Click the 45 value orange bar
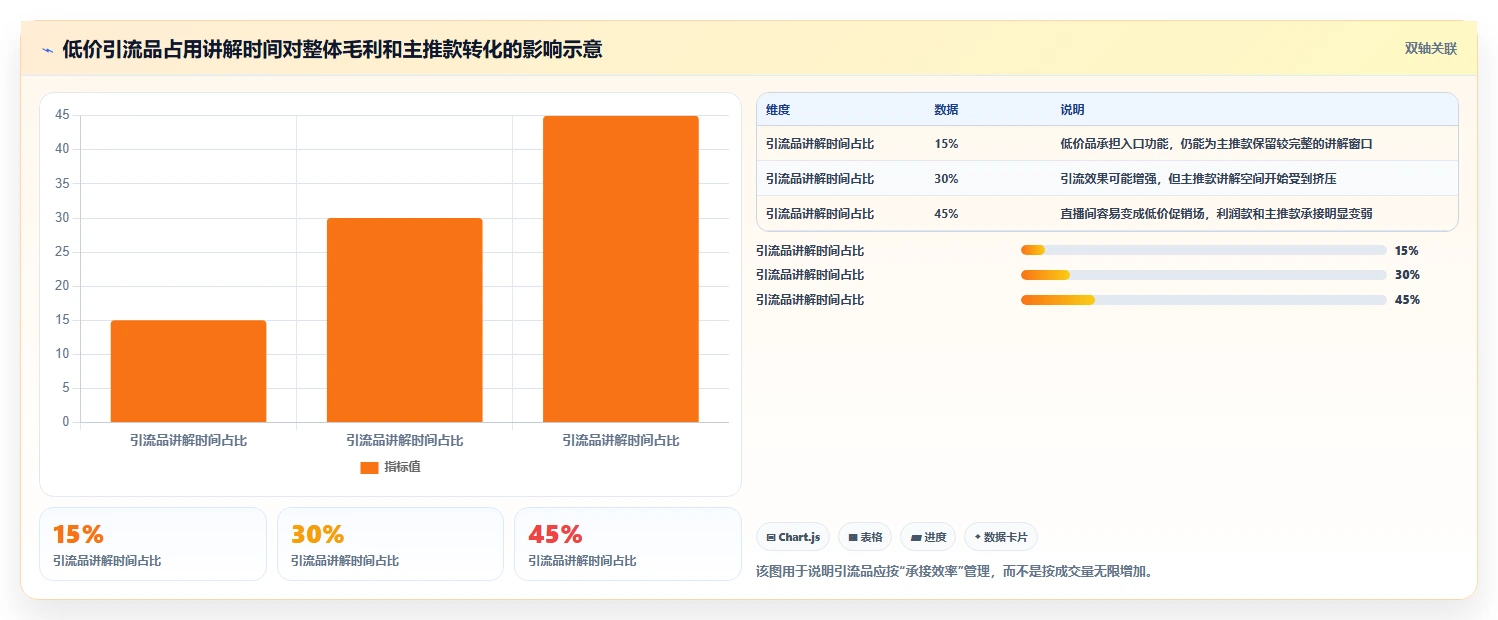 621,269
